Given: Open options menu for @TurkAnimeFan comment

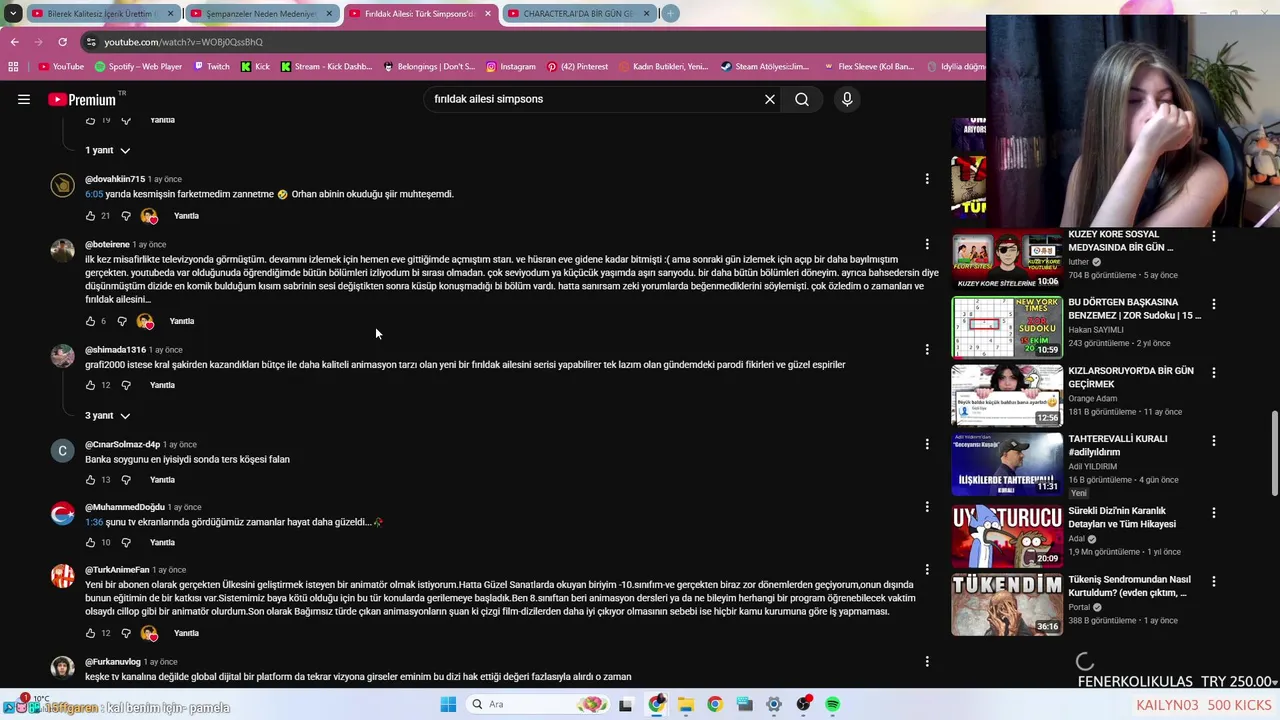Looking at the screenshot, I should [927, 569].
